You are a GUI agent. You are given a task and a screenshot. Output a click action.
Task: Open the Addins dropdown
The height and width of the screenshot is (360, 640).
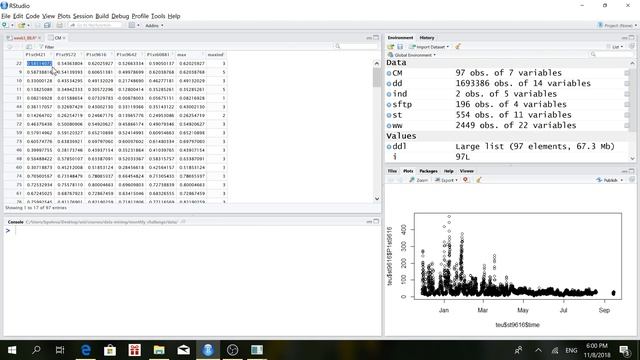[154, 25]
